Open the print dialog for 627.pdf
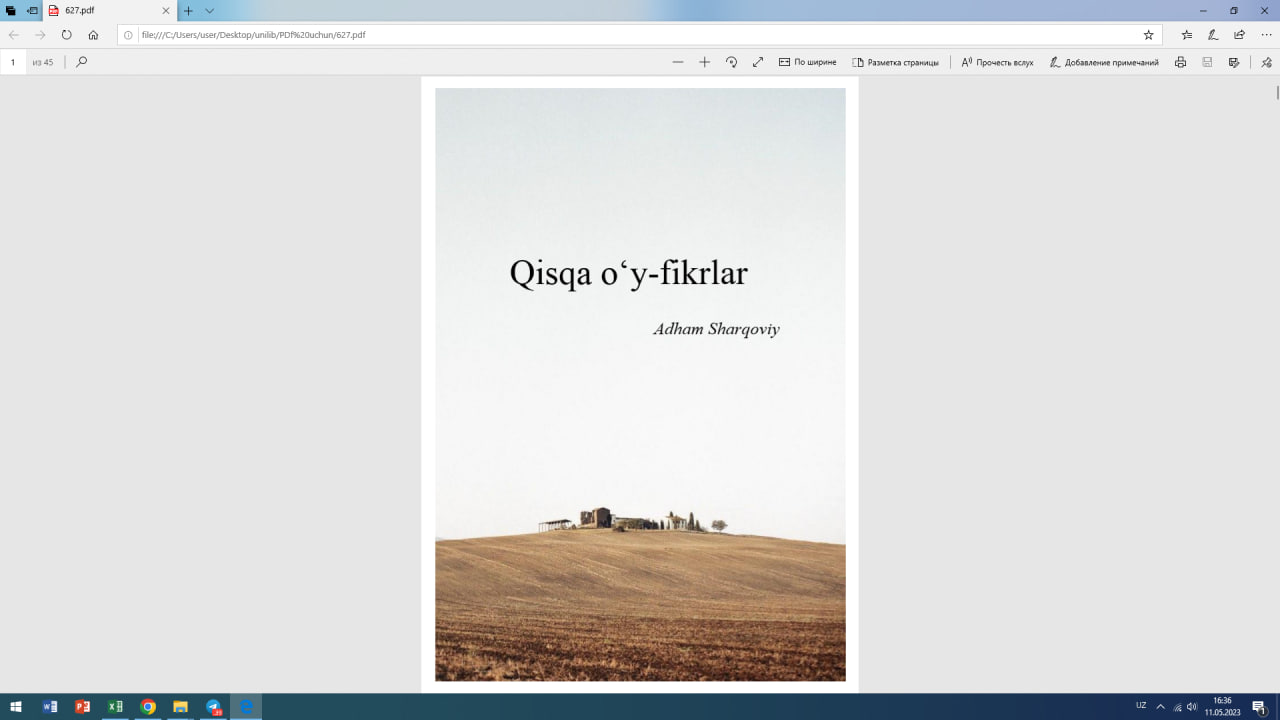 click(1180, 62)
